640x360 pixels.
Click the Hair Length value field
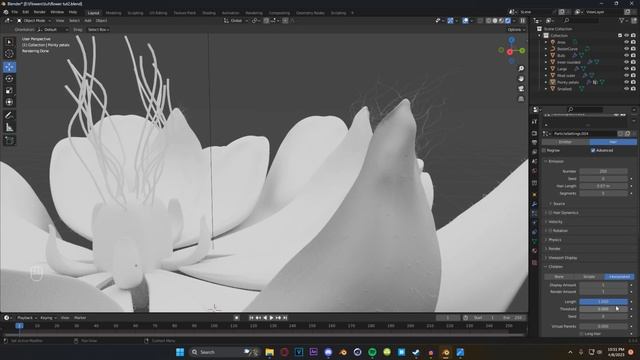[x=603, y=186]
